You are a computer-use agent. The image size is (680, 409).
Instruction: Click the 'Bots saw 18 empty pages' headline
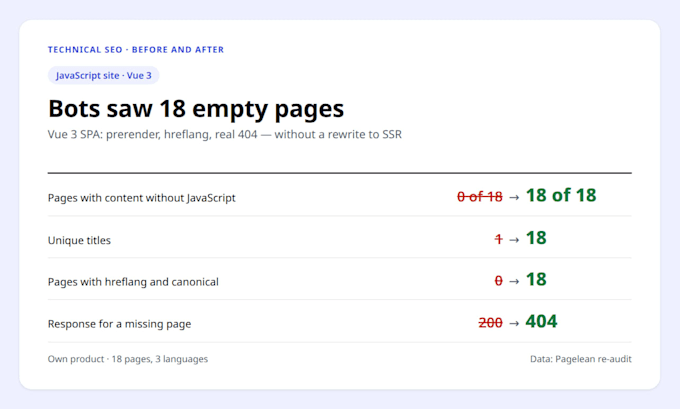click(196, 109)
